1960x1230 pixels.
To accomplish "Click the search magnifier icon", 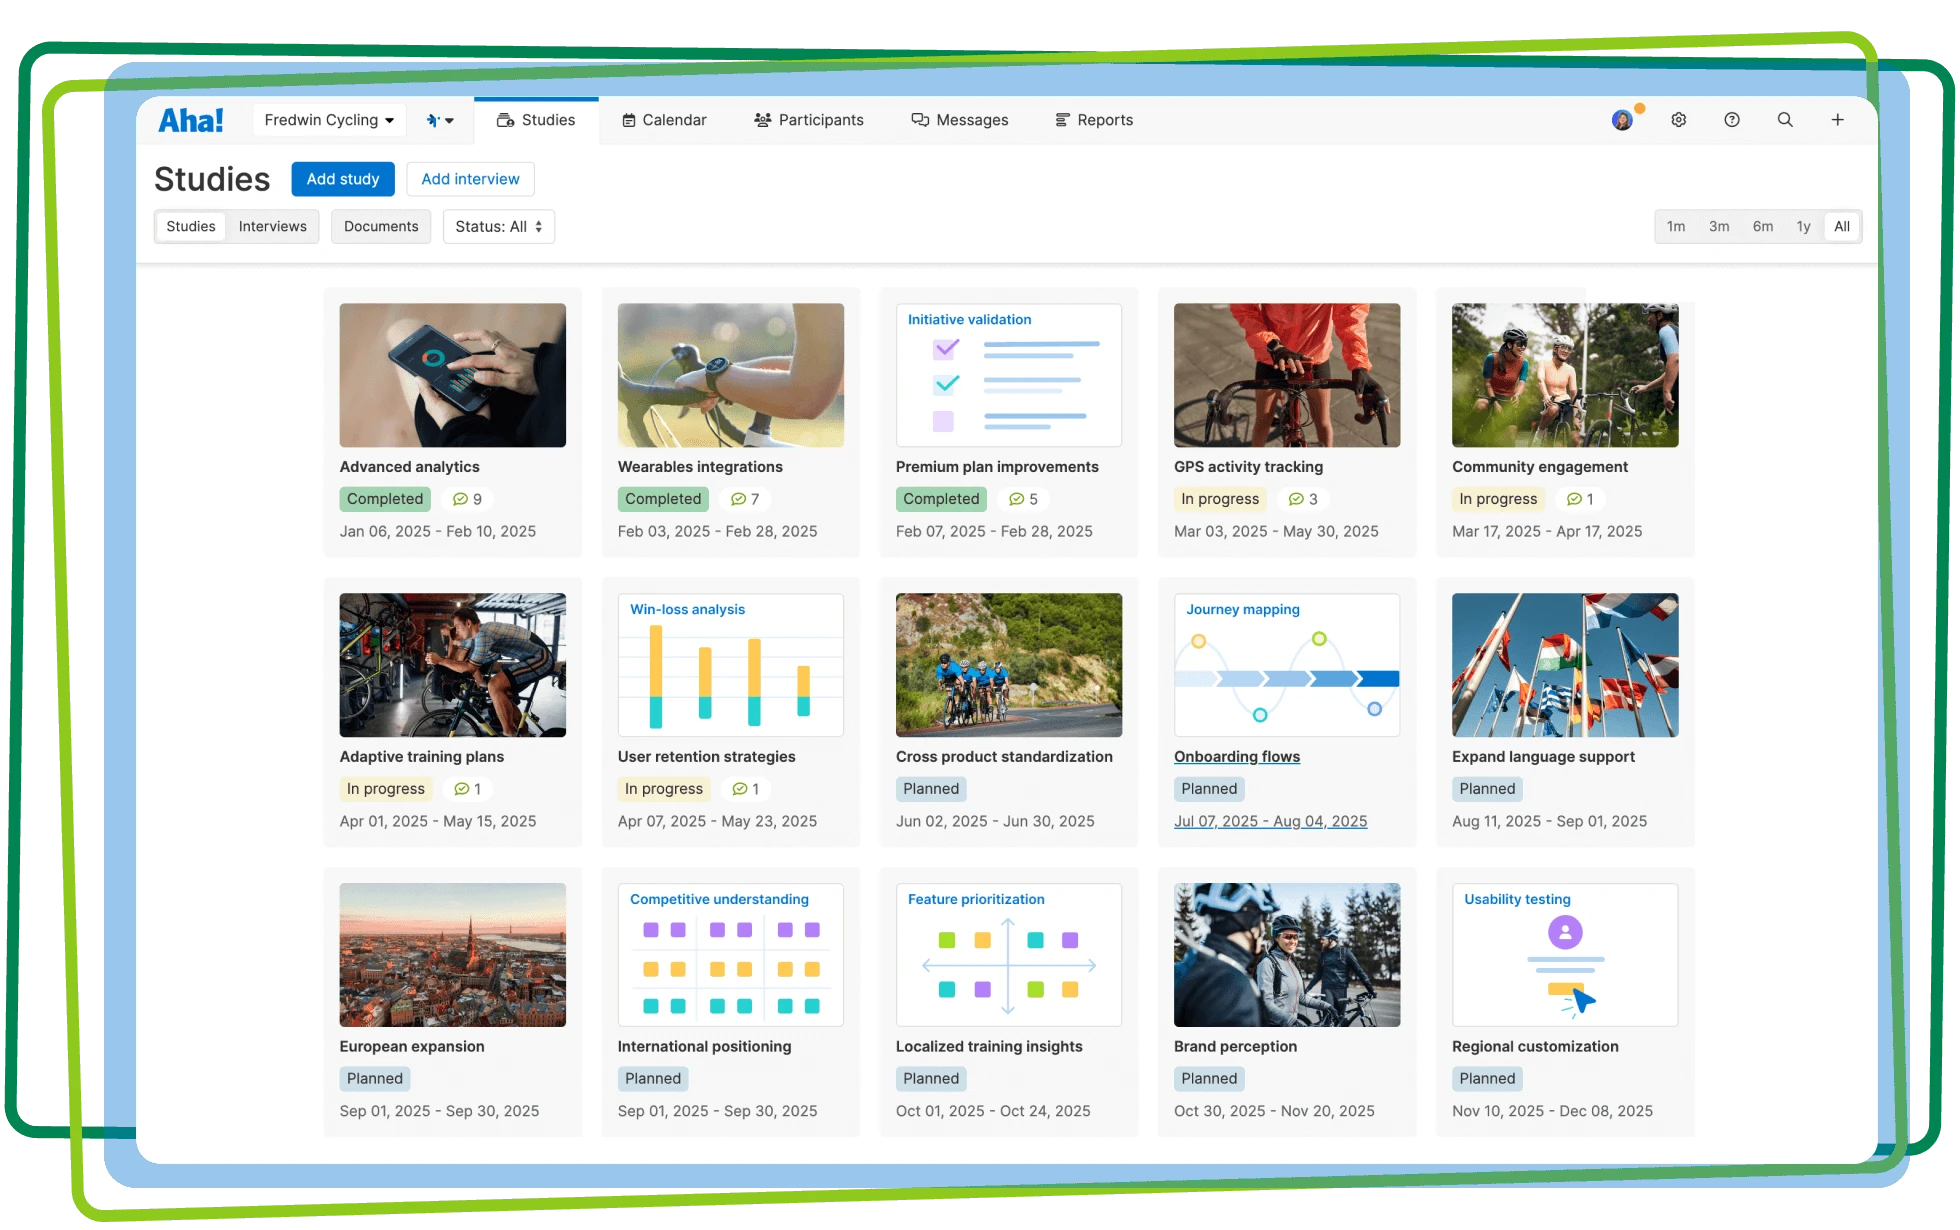I will [x=1784, y=120].
